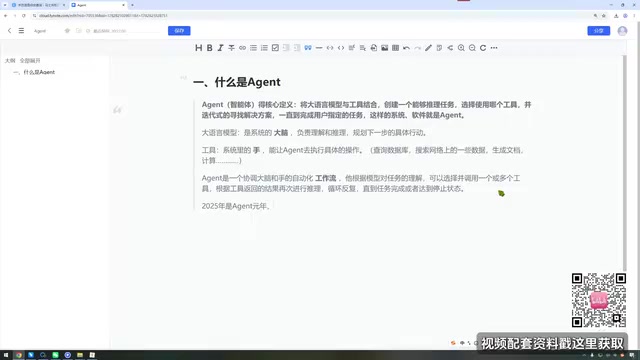Create an ordered numbered list
The width and height of the screenshot is (640, 360).
(264, 48)
